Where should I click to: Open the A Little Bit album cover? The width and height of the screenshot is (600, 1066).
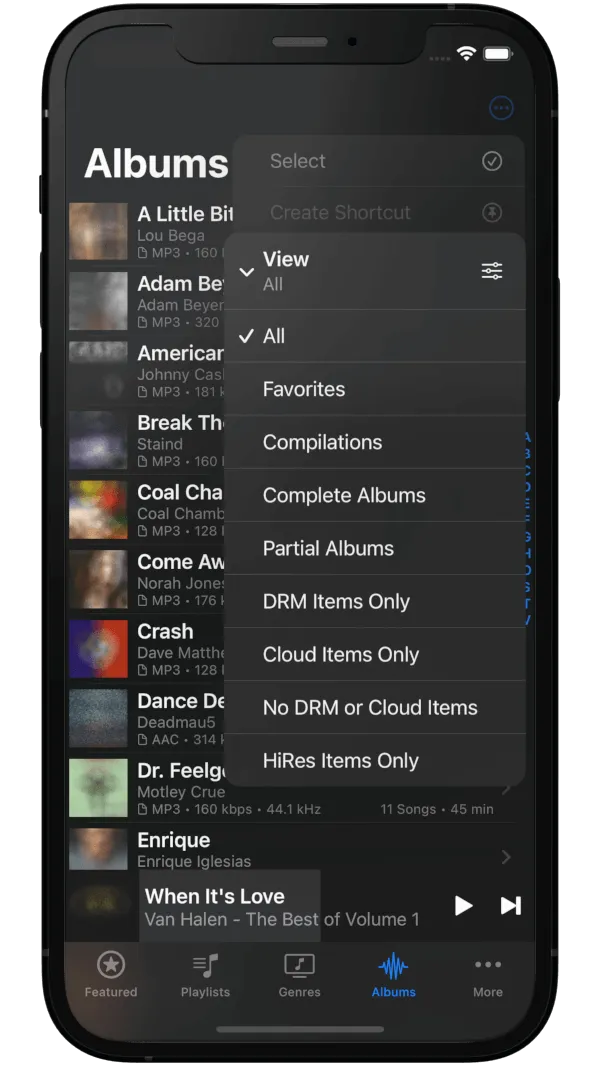coord(99,231)
